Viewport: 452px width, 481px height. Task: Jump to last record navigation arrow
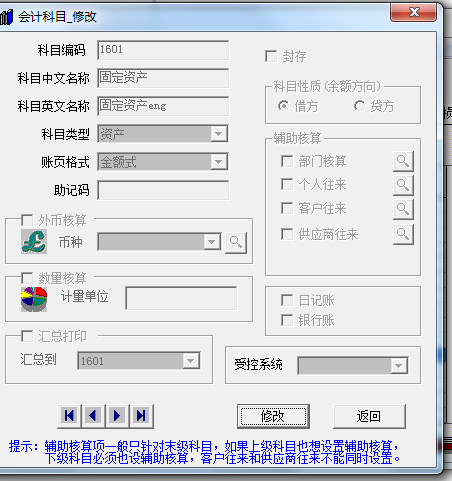(141, 416)
